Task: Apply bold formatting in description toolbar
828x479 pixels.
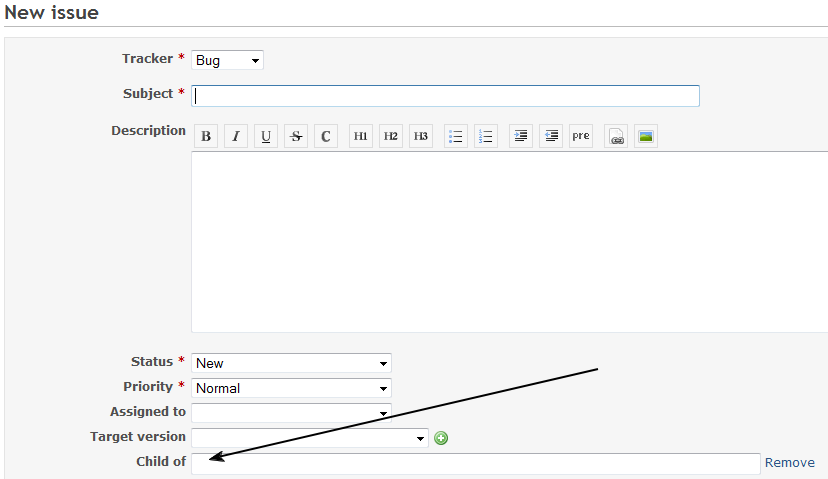Action: tap(206, 136)
